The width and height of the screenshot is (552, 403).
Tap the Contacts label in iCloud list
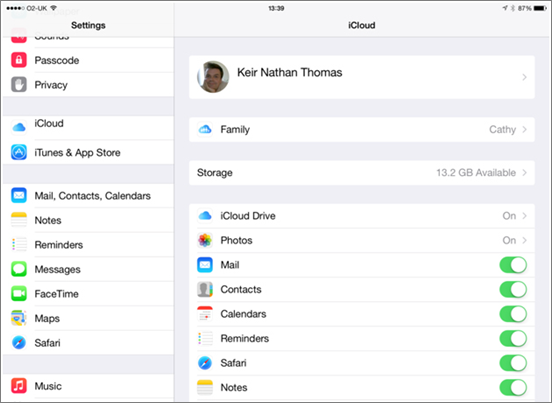(x=241, y=289)
